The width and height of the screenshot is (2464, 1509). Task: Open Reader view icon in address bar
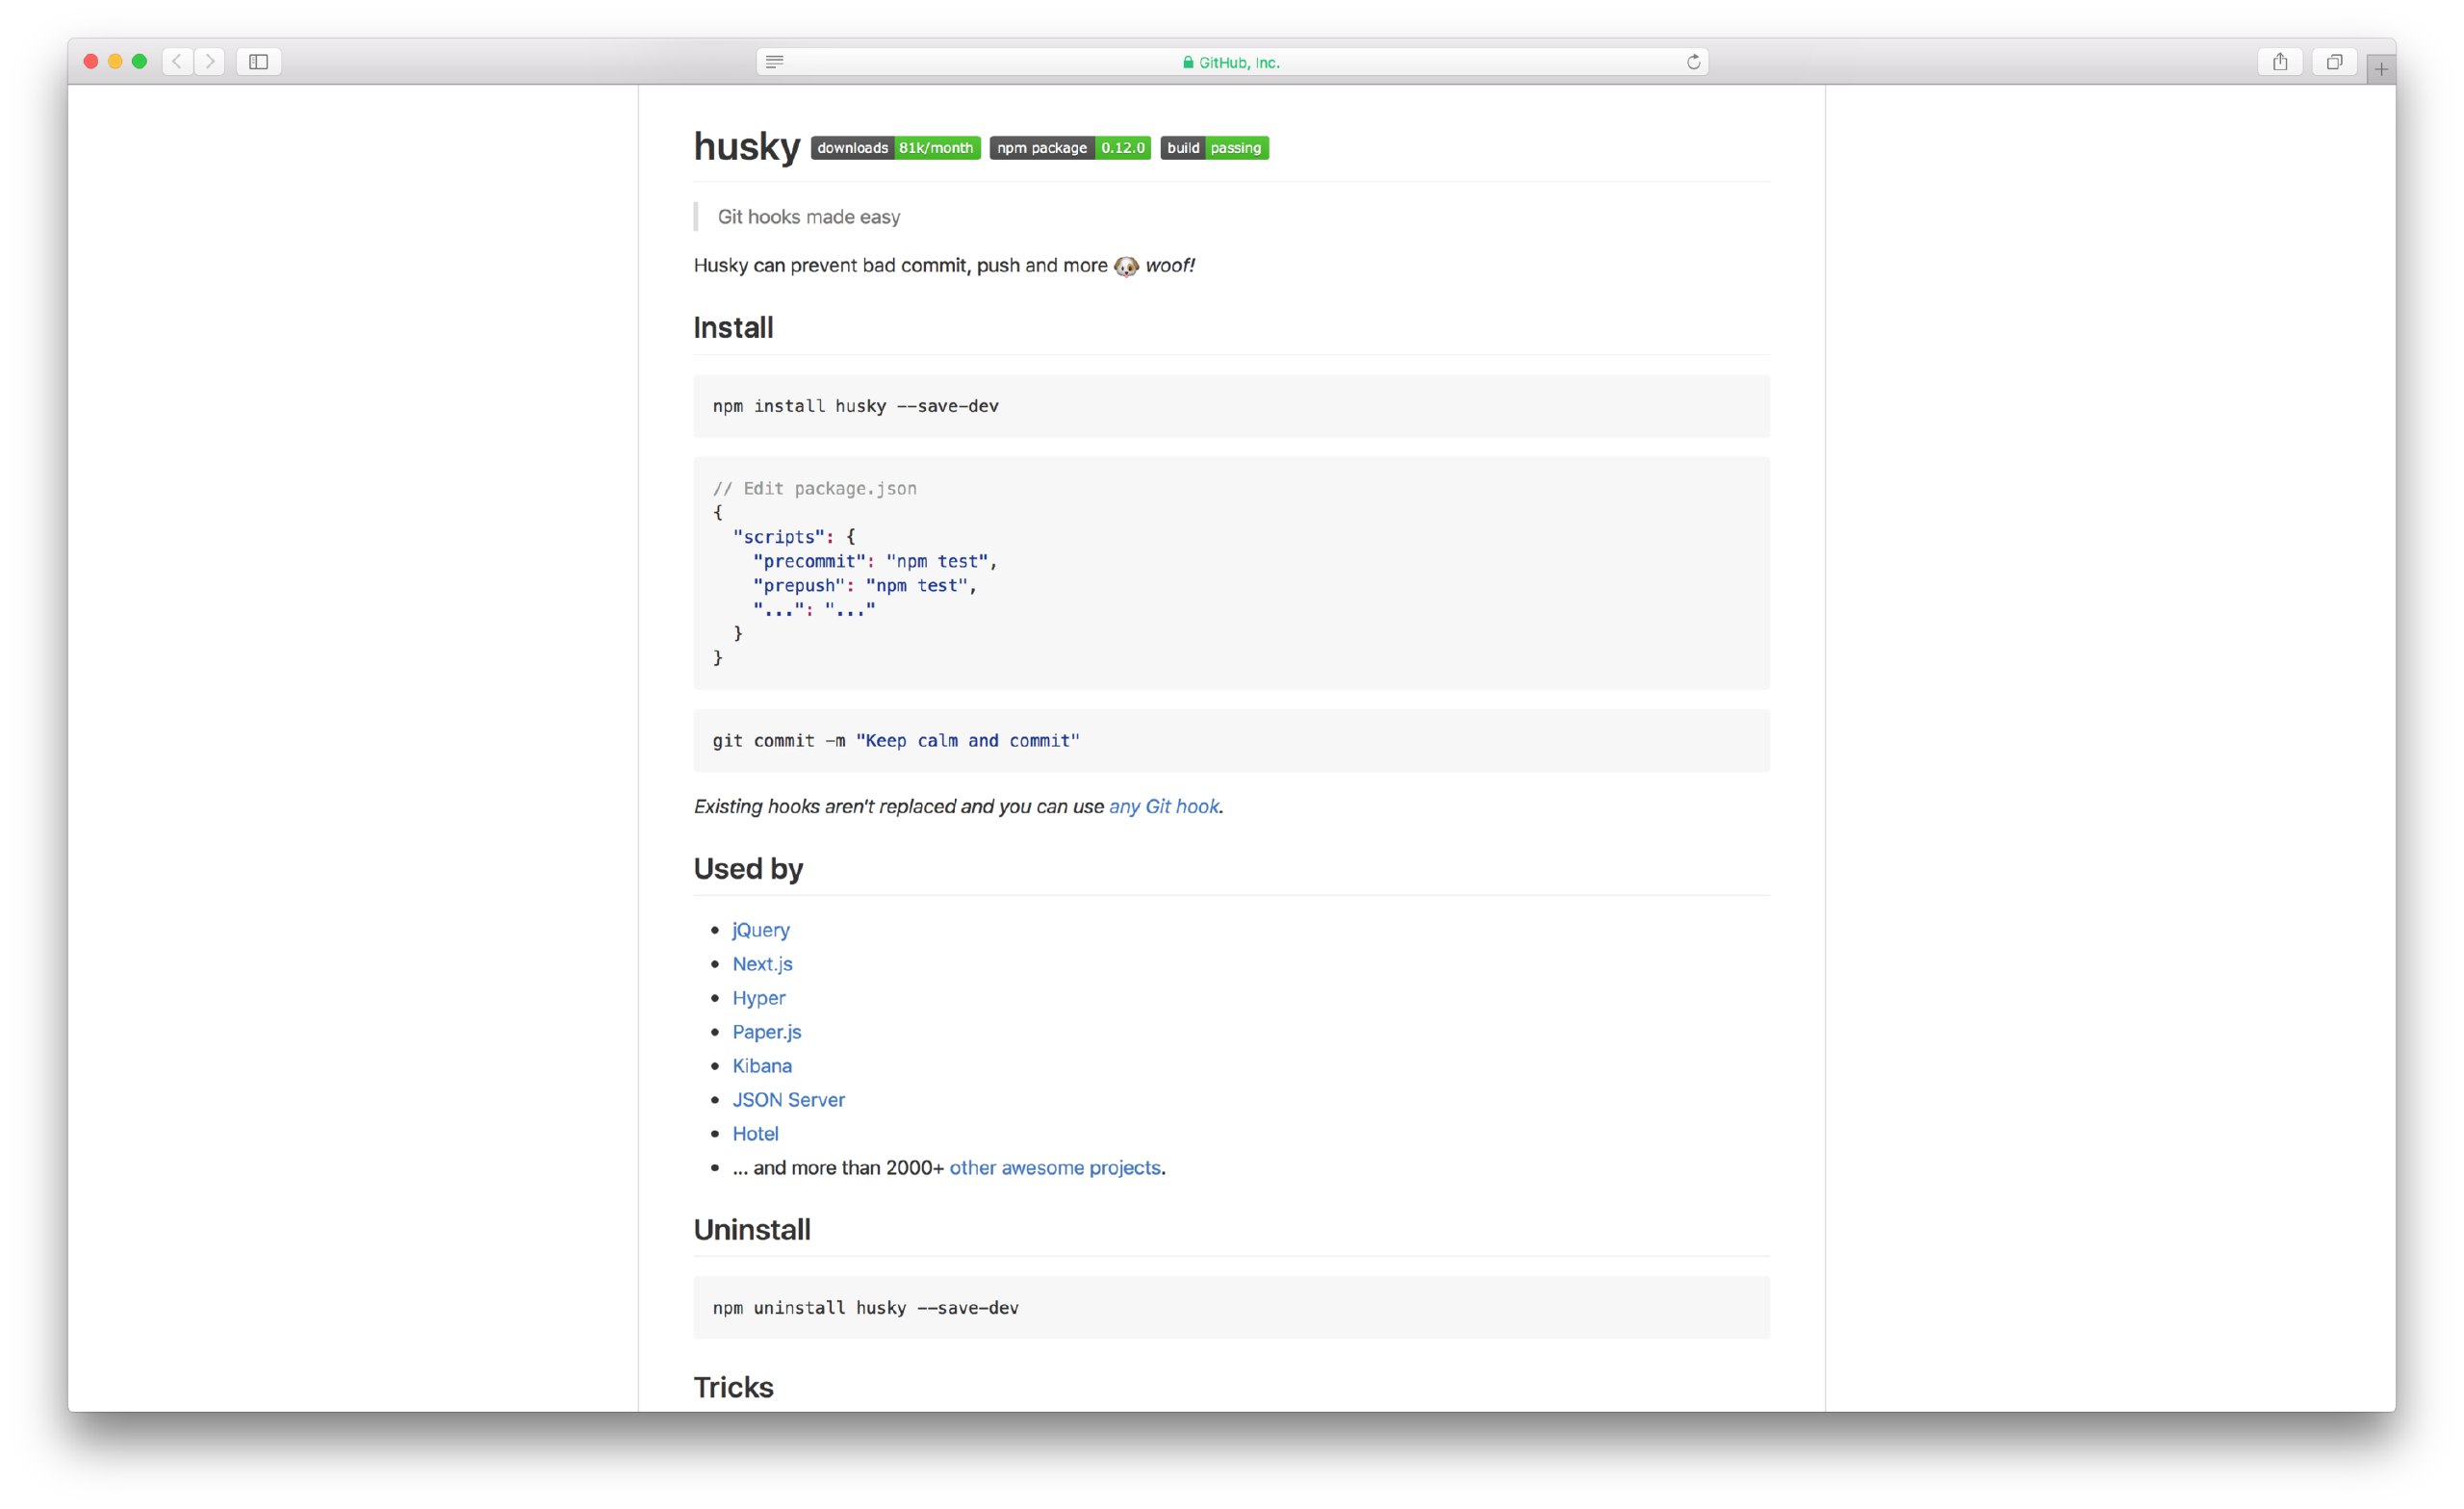774,62
